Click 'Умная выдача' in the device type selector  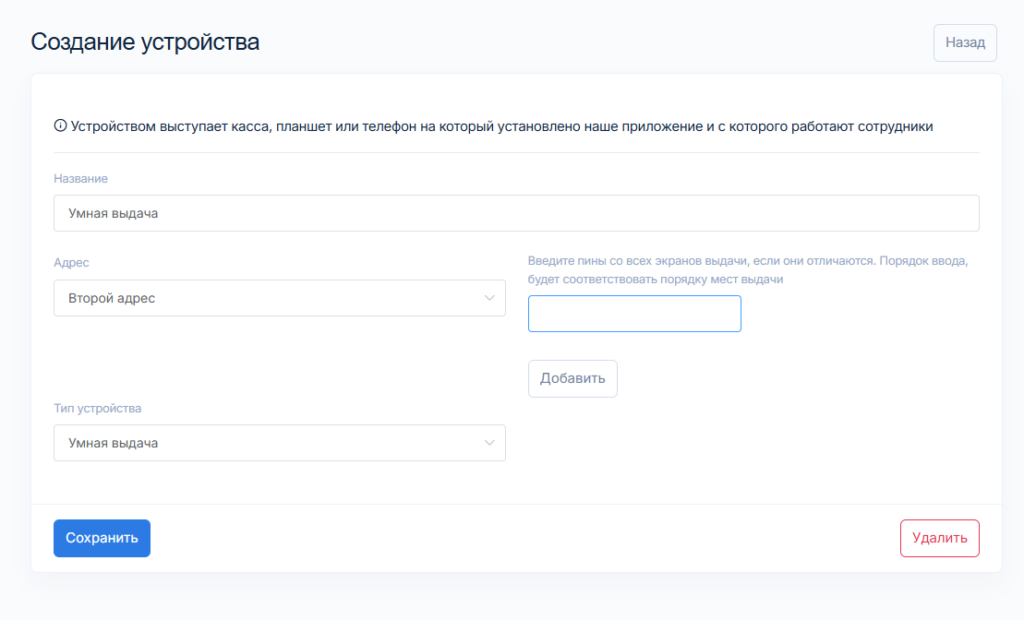[x=113, y=443]
